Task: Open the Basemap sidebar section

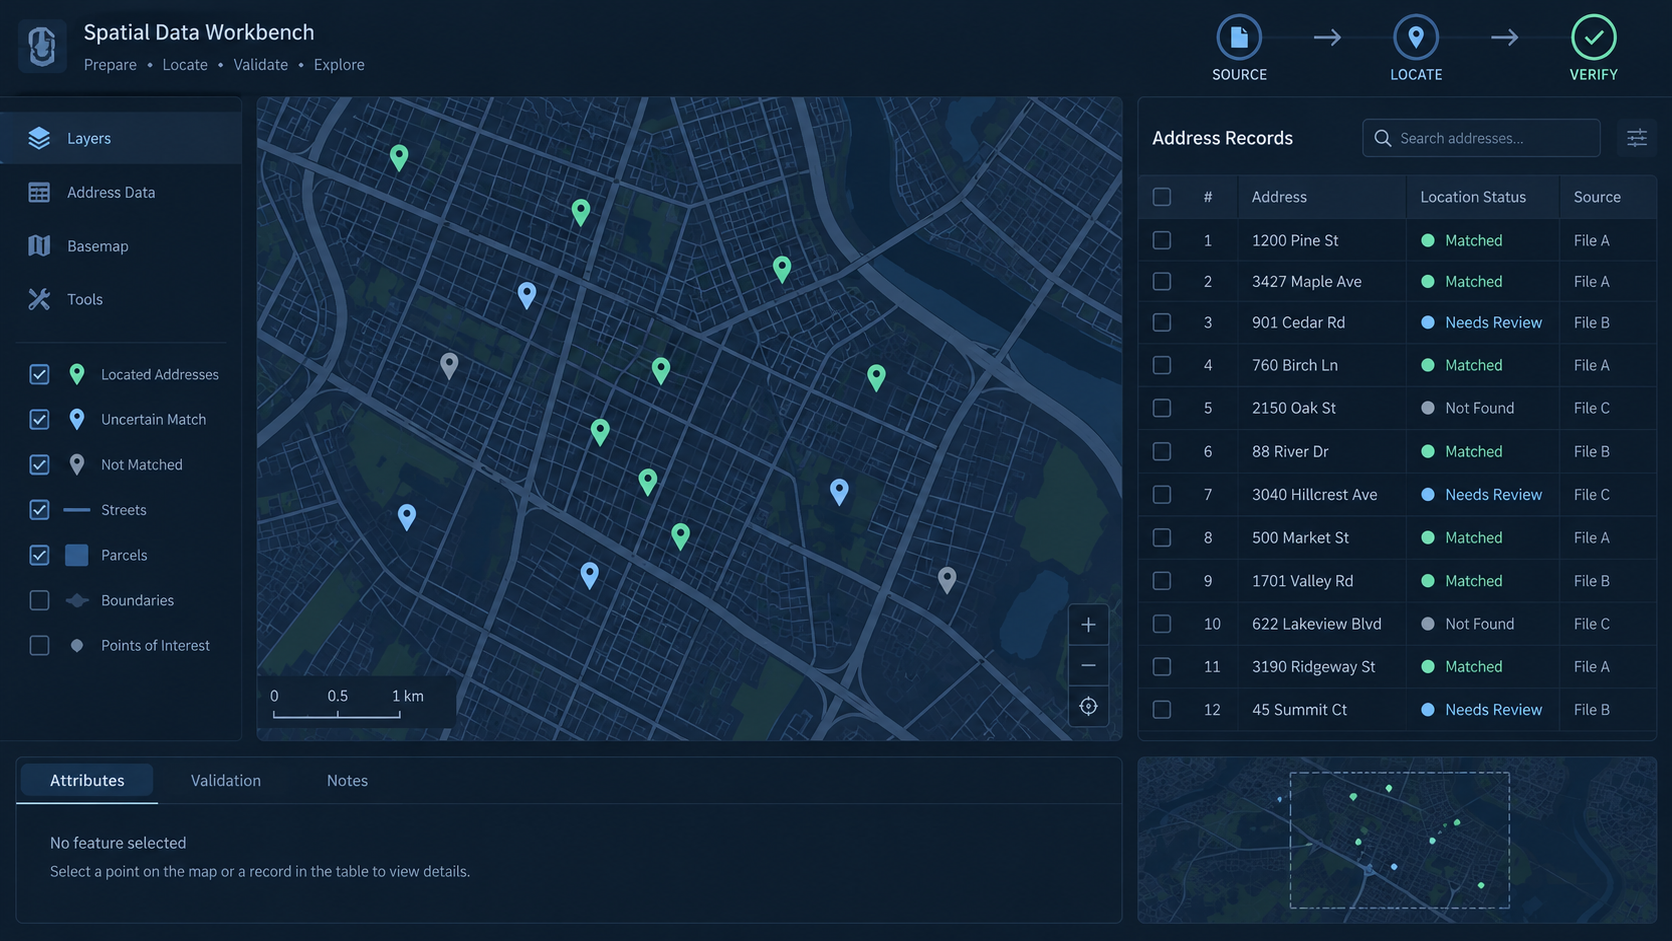Action: [121, 246]
